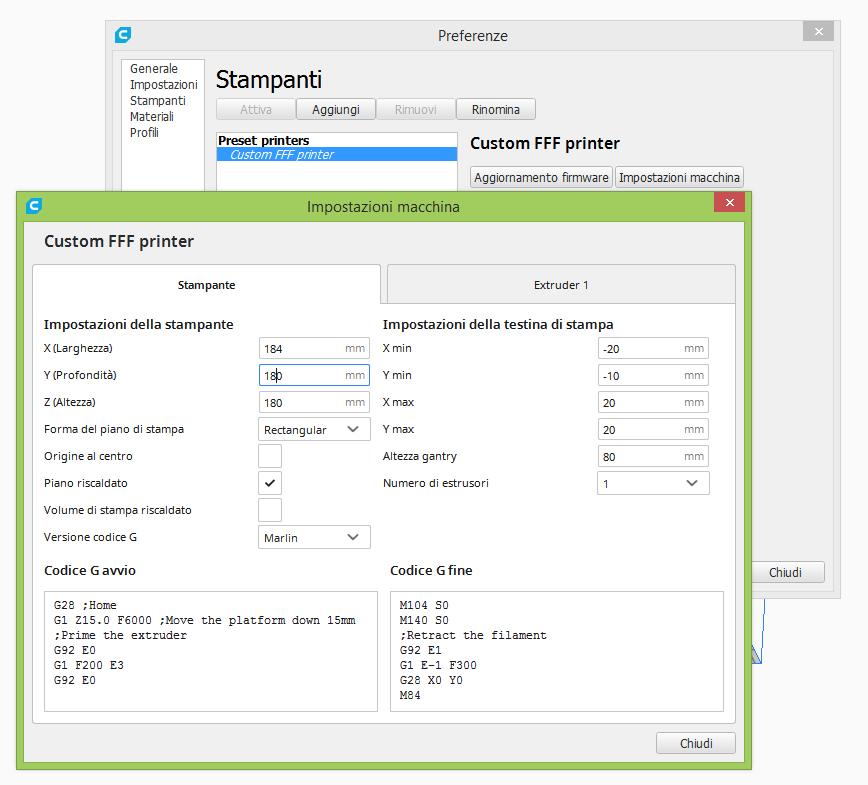Close the Impostazioni macchina dialog with red X

[729, 203]
